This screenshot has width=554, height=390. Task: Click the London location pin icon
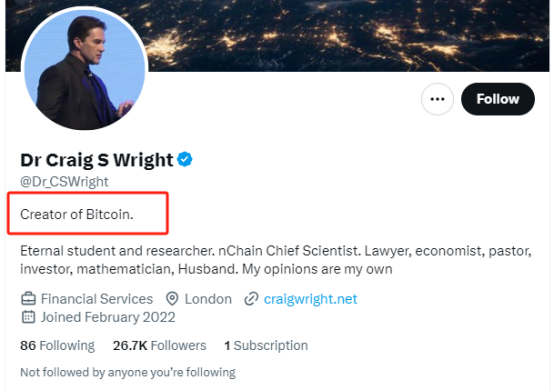(x=172, y=299)
